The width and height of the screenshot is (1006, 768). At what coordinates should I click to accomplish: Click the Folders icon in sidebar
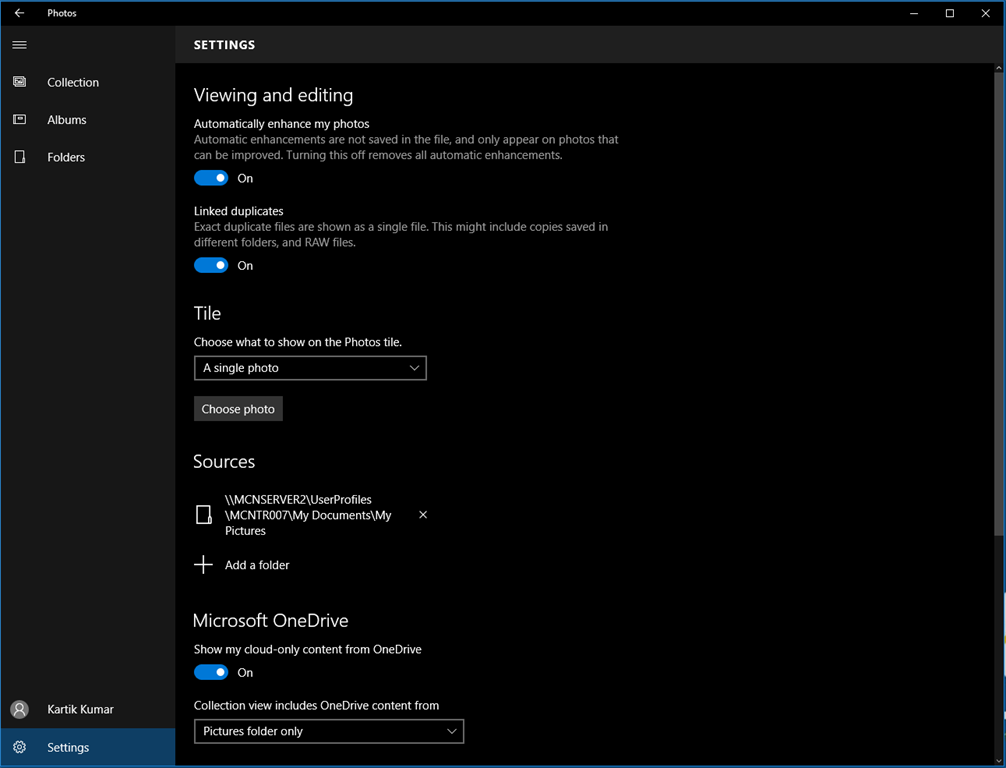(x=19, y=157)
